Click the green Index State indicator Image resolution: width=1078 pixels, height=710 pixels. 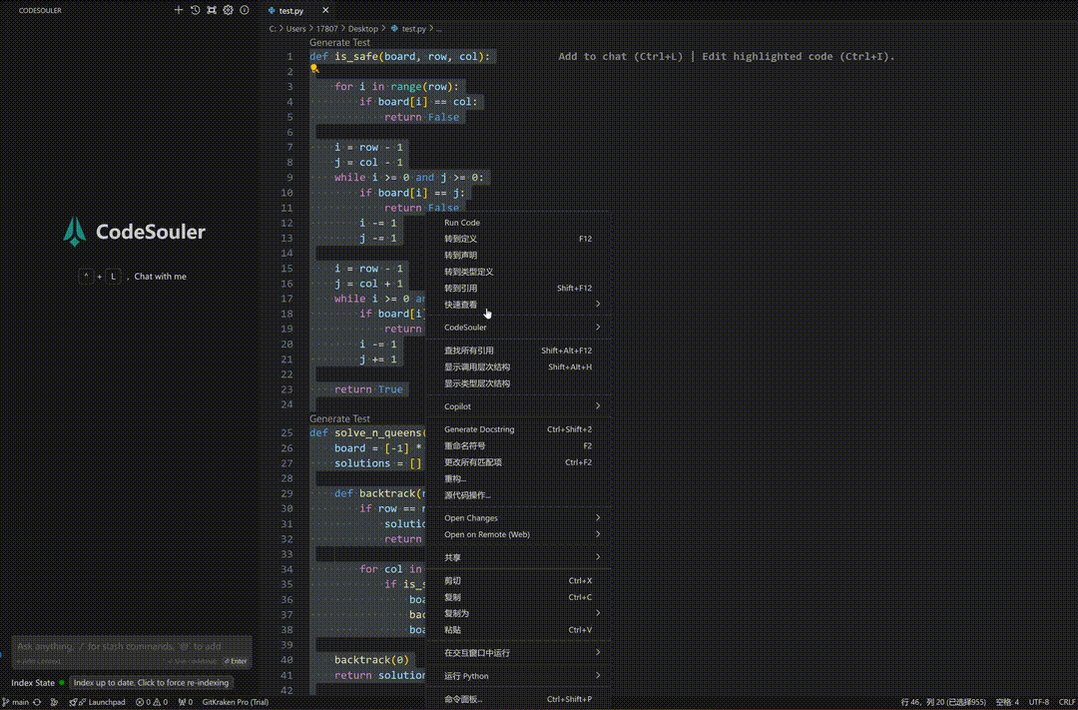[x=62, y=683]
